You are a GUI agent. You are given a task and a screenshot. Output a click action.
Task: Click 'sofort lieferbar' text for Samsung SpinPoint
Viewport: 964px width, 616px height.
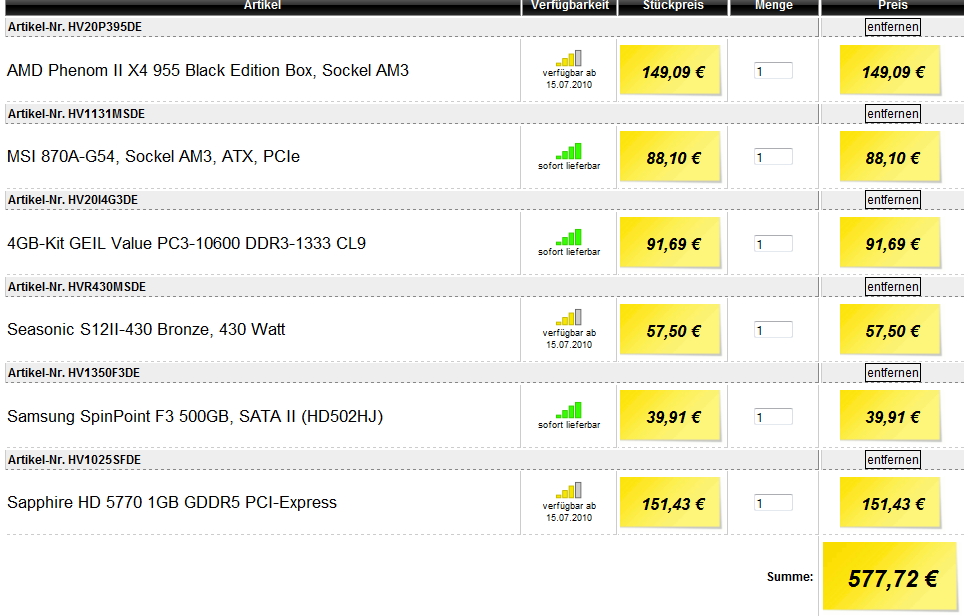pyautogui.click(x=569, y=425)
